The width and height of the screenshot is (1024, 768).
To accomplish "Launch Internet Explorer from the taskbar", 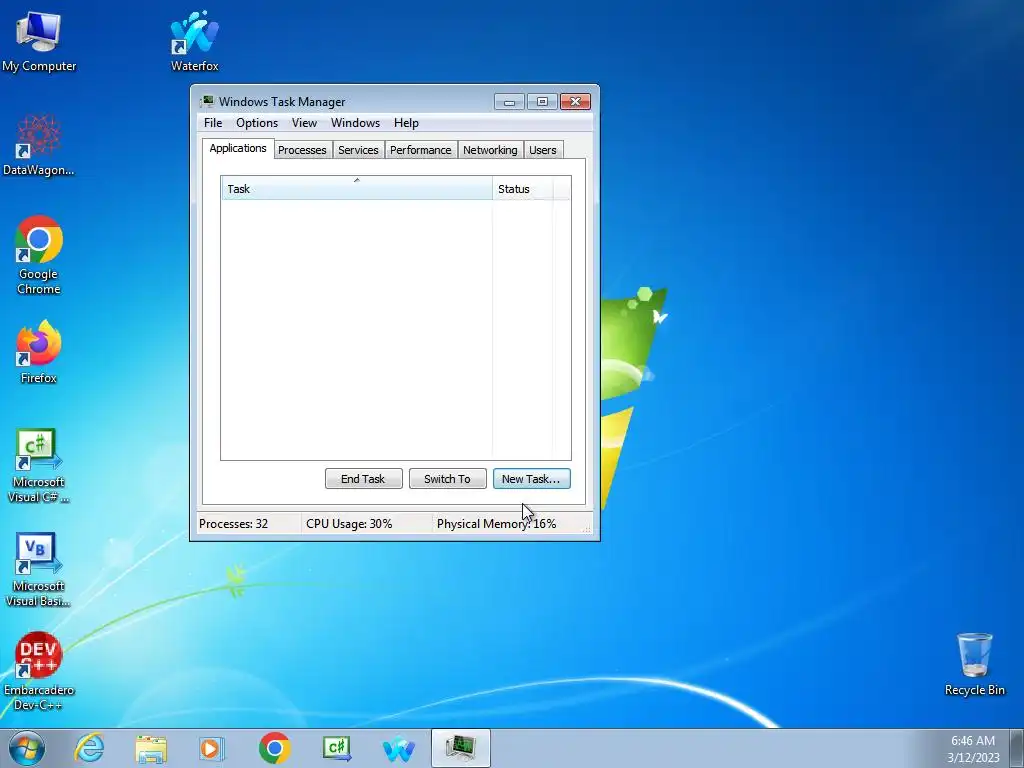I will point(89,748).
